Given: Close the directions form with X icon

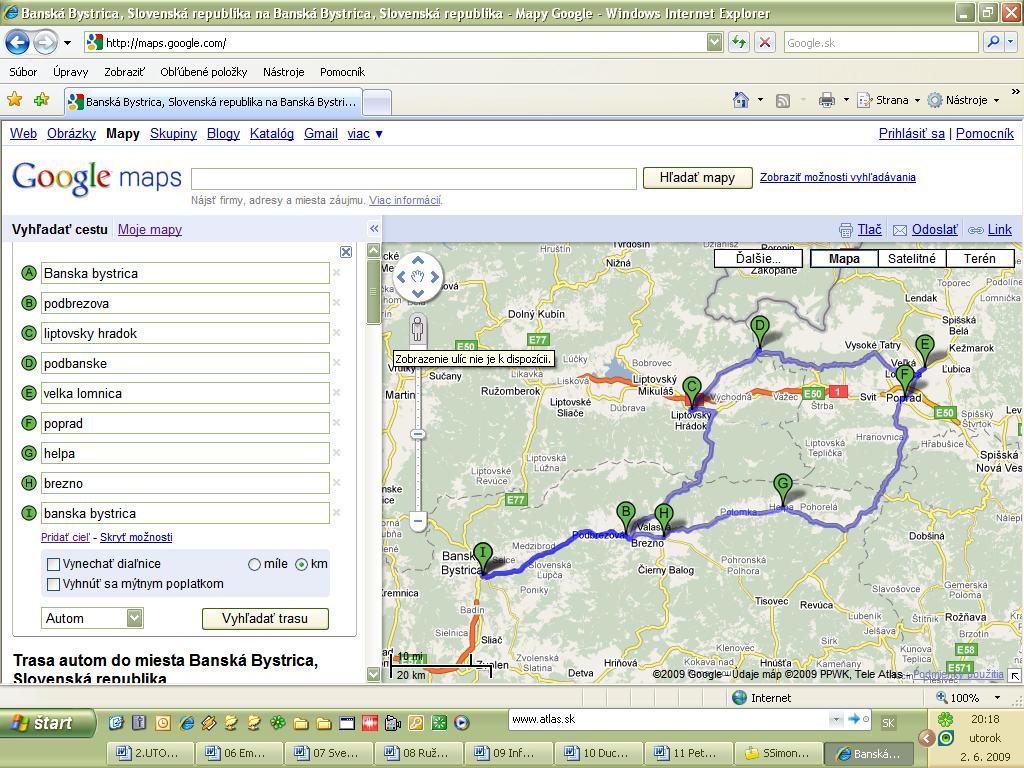Looking at the screenshot, I should [346, 252].
